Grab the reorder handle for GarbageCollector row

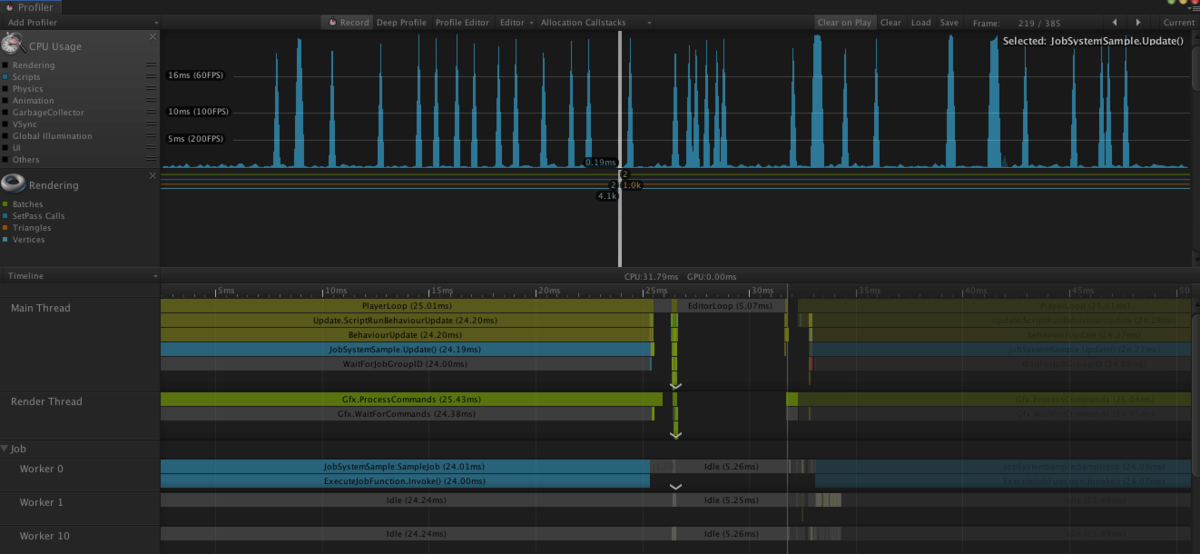(151, 113)
